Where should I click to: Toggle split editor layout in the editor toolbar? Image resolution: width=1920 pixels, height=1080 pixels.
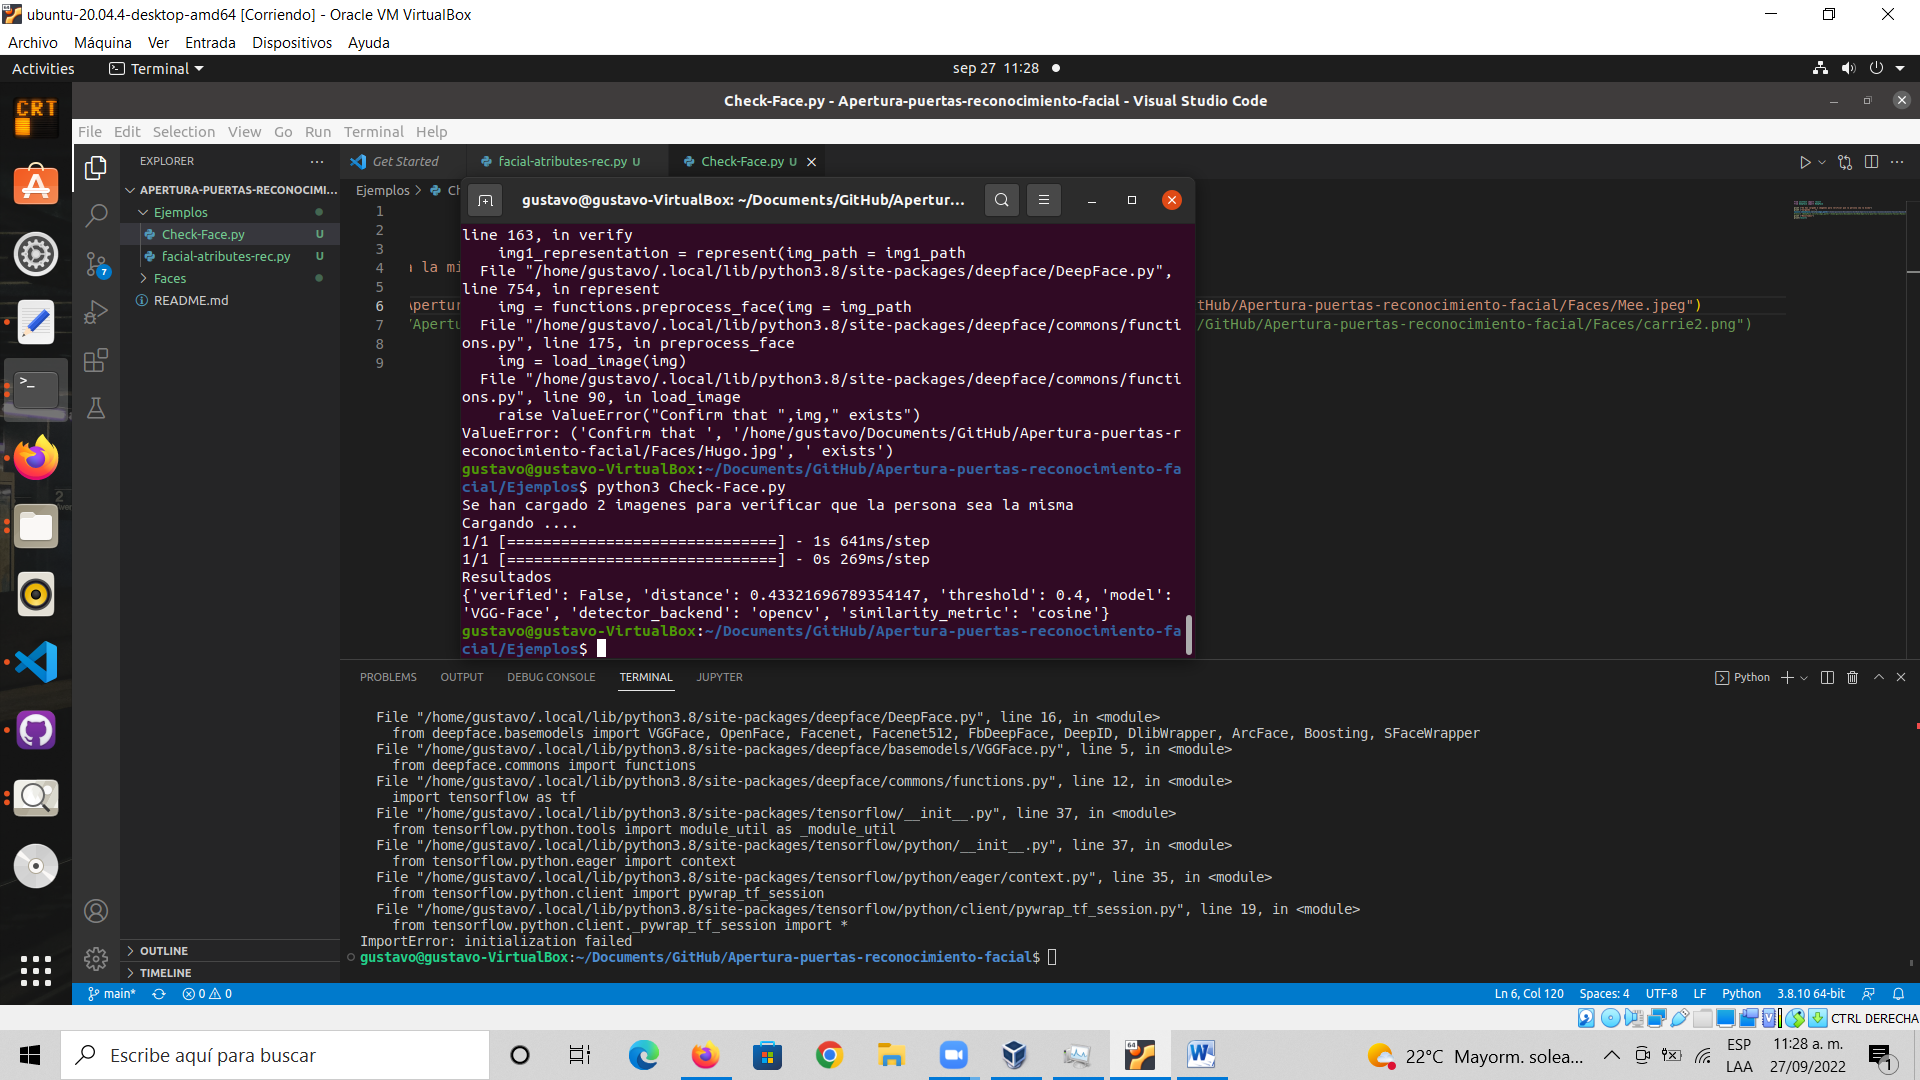click(1871, 161)
